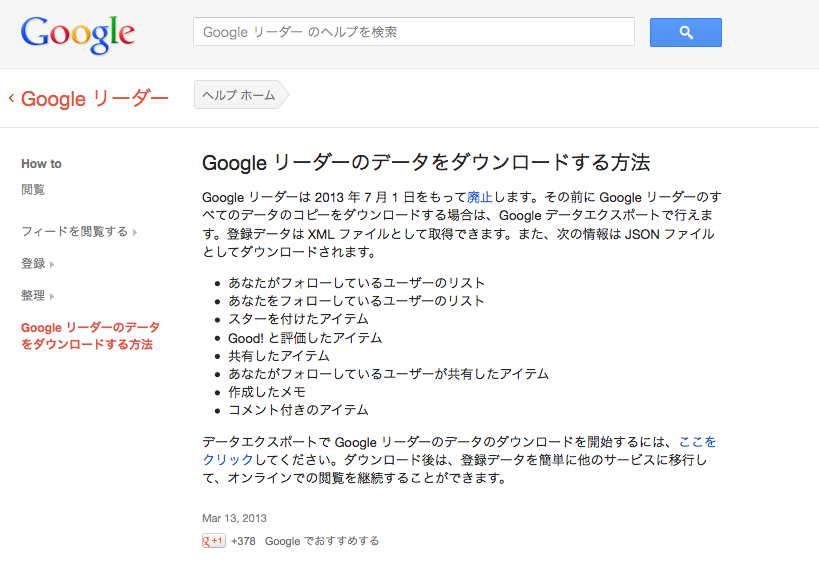Click the blue magnifier search button
819x564 pixels.
pos(685,32)
